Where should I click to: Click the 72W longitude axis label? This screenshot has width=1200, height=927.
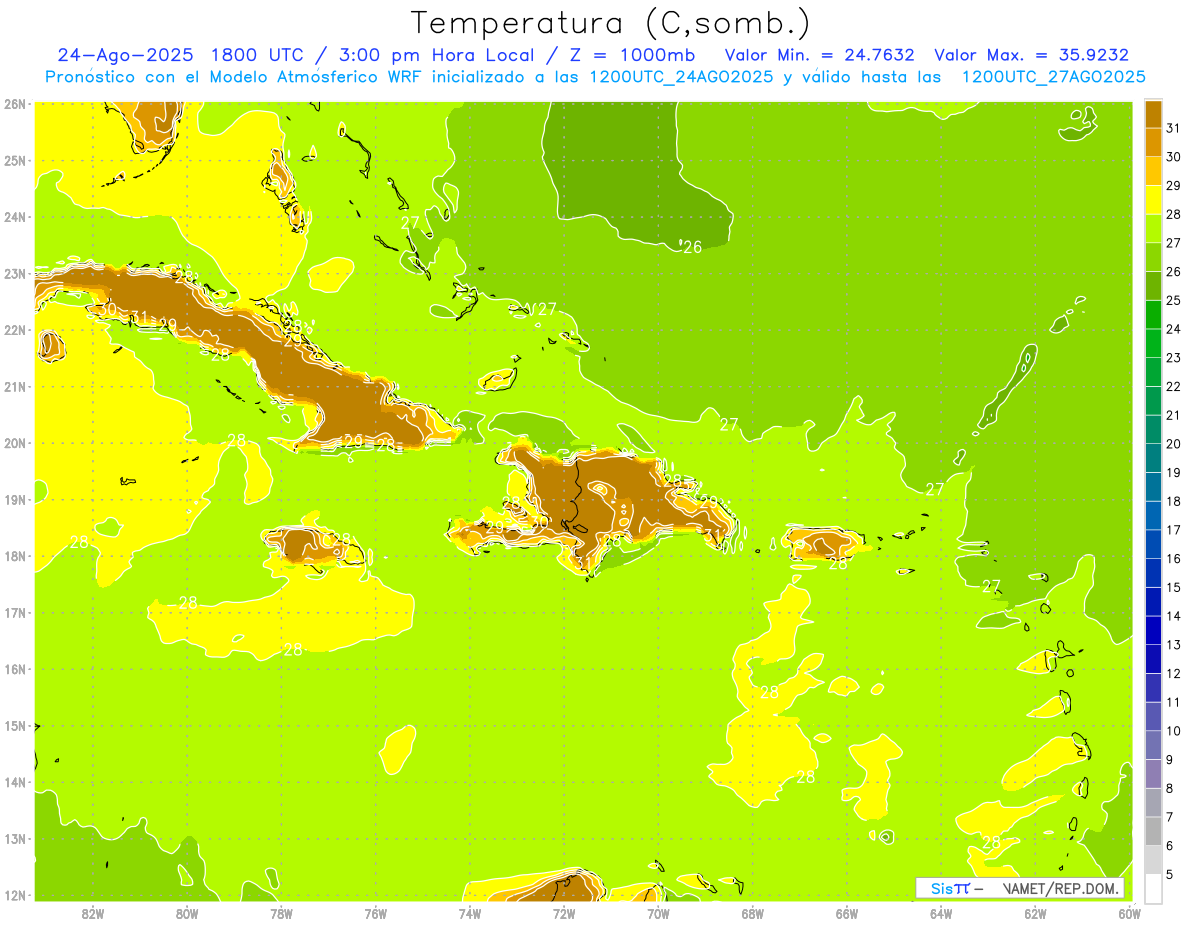pos(564,913)
